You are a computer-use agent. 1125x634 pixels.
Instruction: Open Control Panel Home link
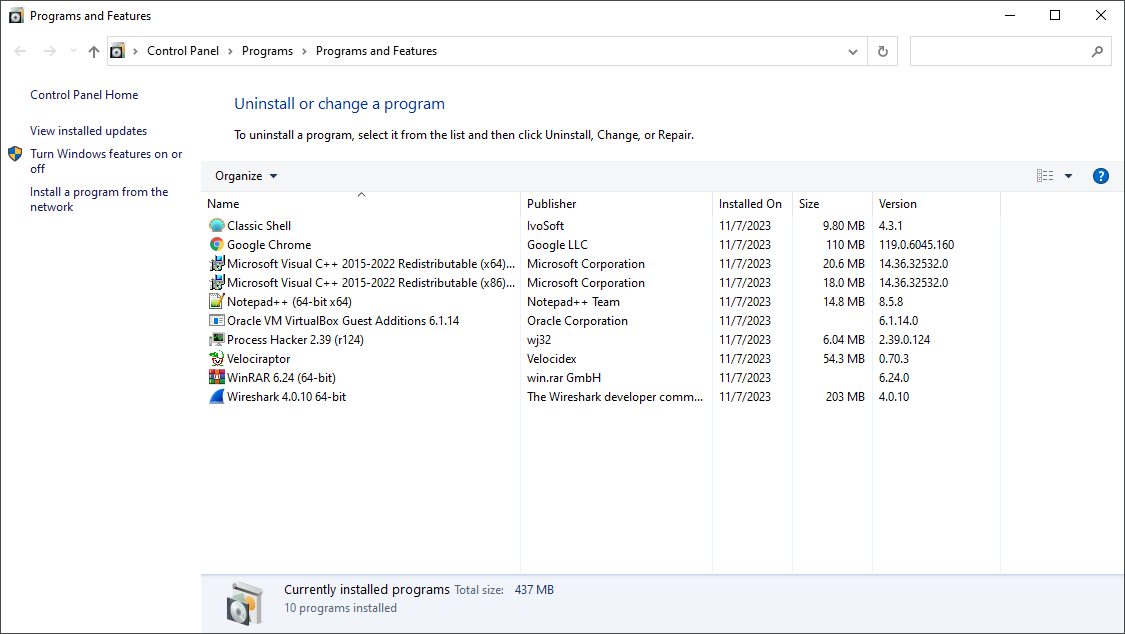click(x=84, y=95)
